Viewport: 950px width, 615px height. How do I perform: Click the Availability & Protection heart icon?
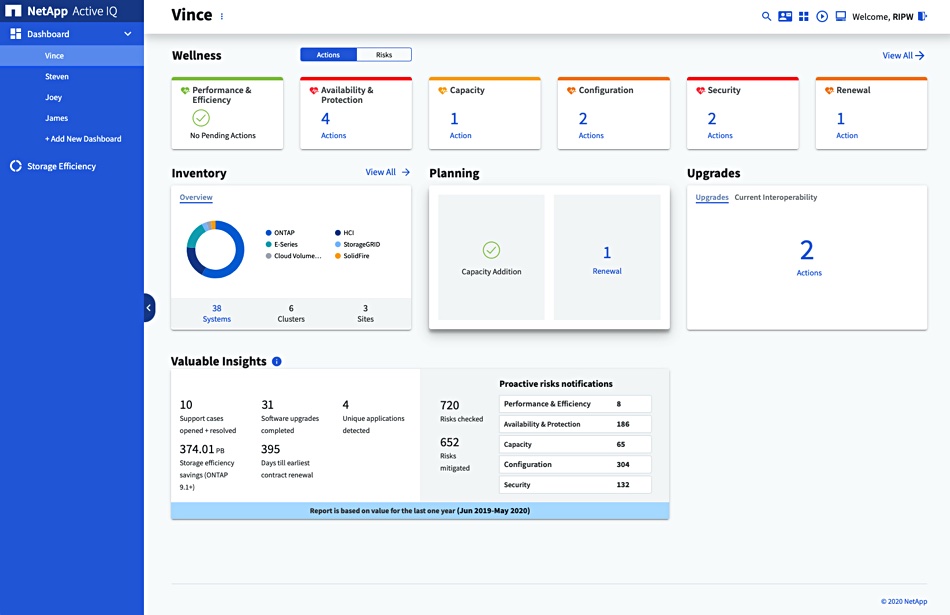(x=314, y=90)
